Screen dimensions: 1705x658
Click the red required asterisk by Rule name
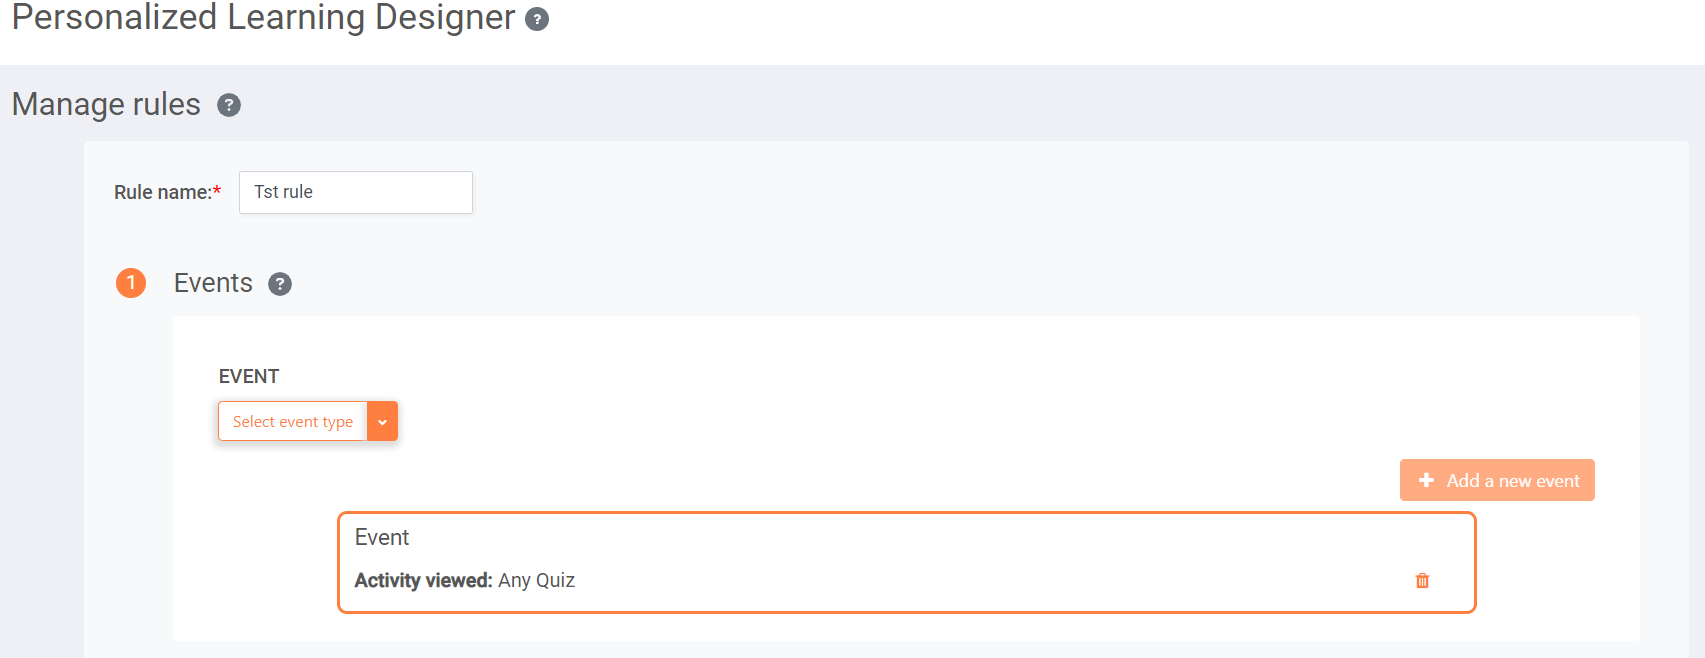[217, 190]
